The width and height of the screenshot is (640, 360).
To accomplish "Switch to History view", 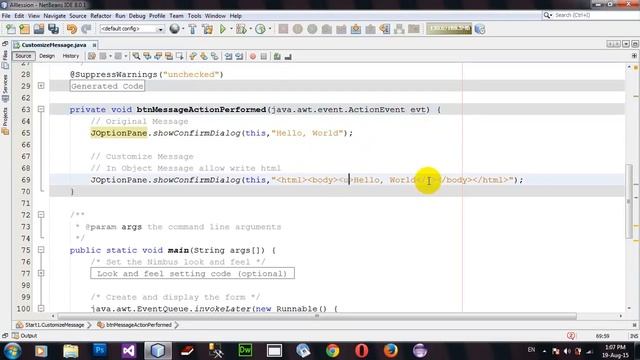I will pyautogui.click(x=71, y=56).
